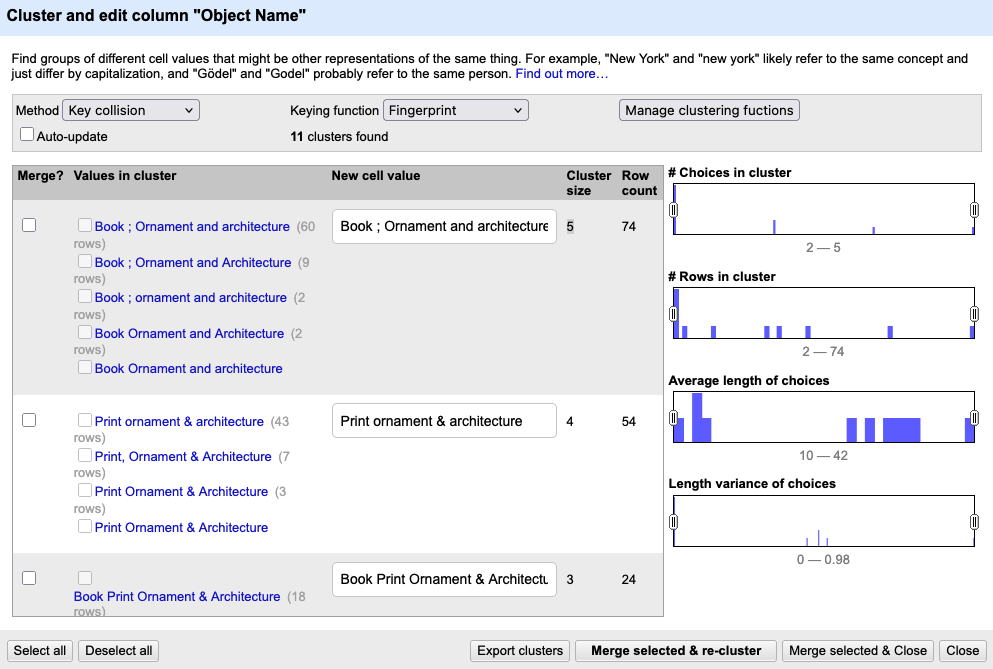
Task: Select value link 'Print, Ornament & Architecture'
Action: coord(183,456)
